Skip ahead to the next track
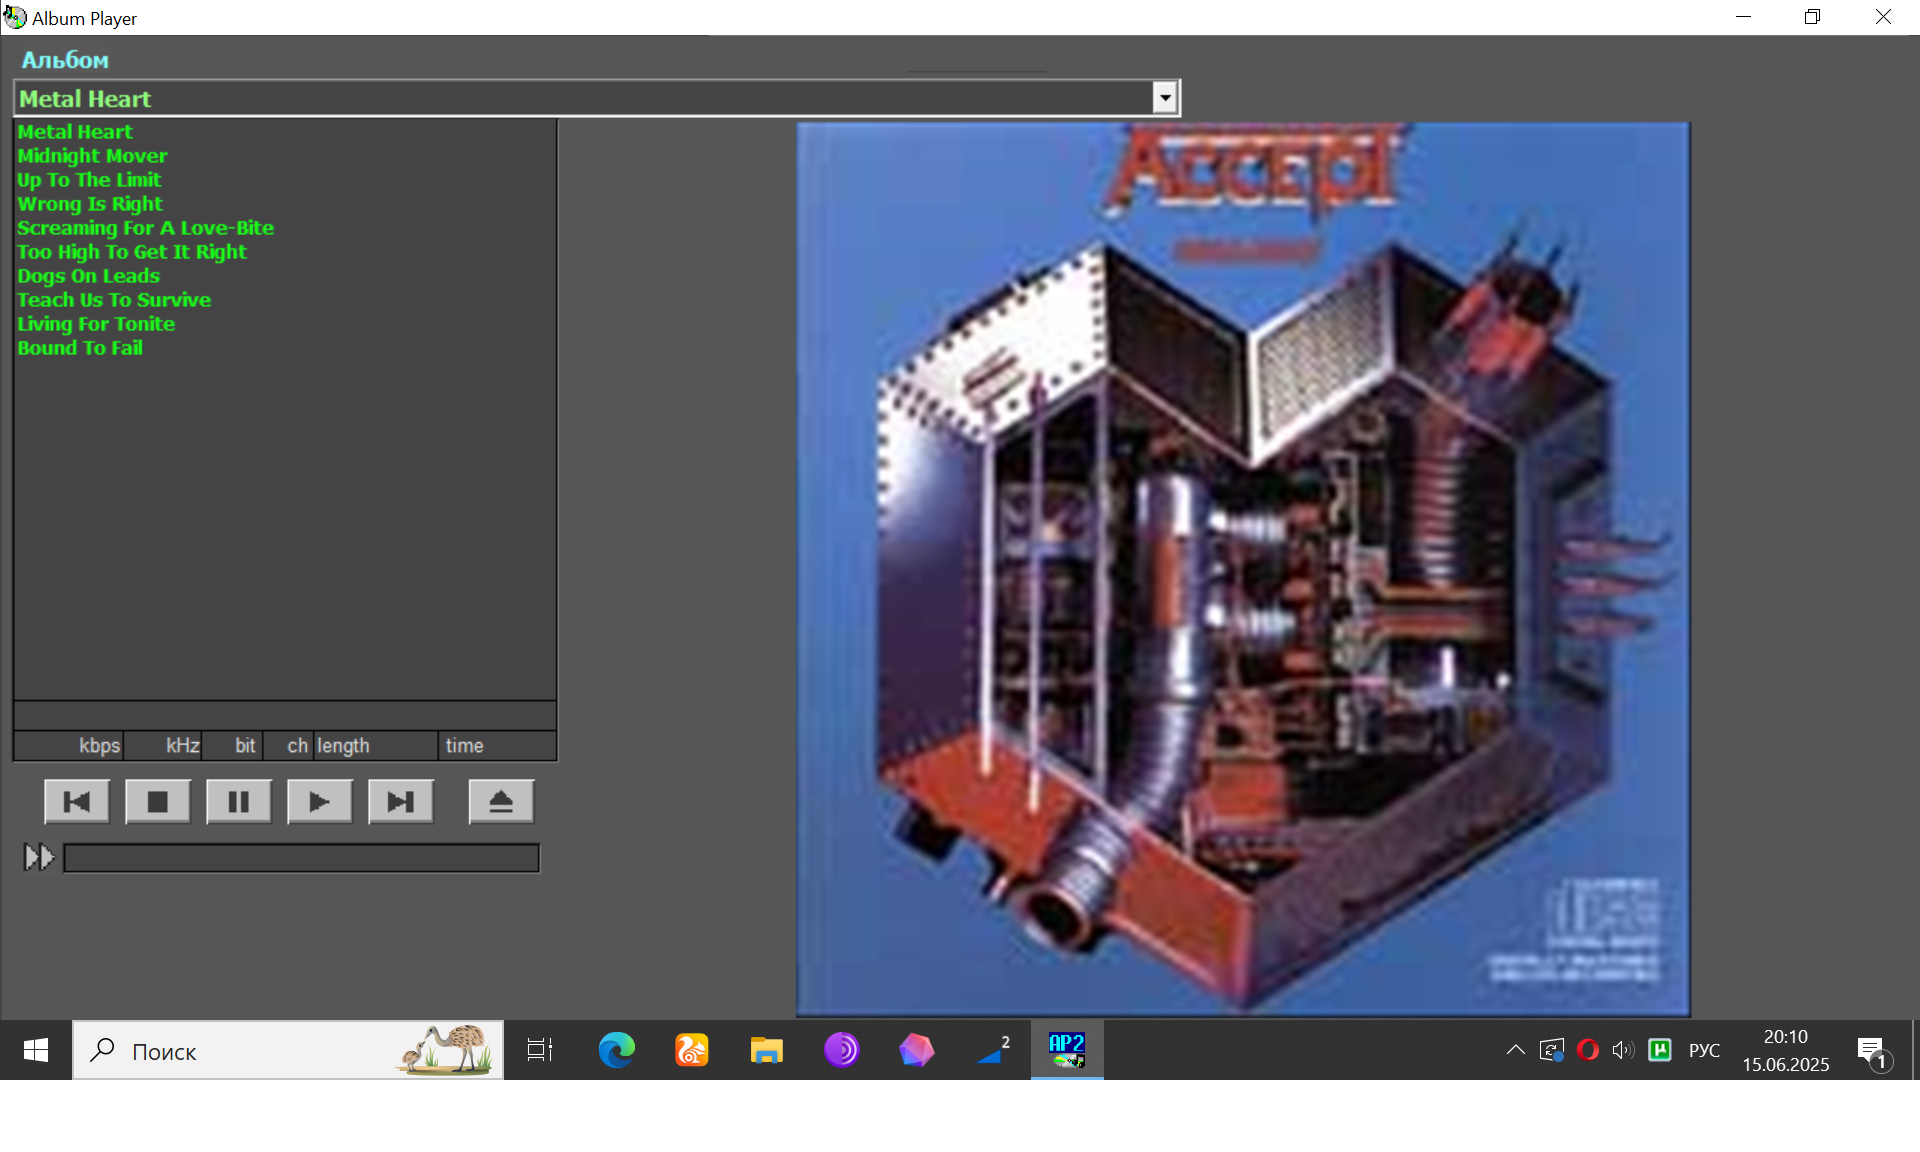1920x1152 pixels. point(401,802)
